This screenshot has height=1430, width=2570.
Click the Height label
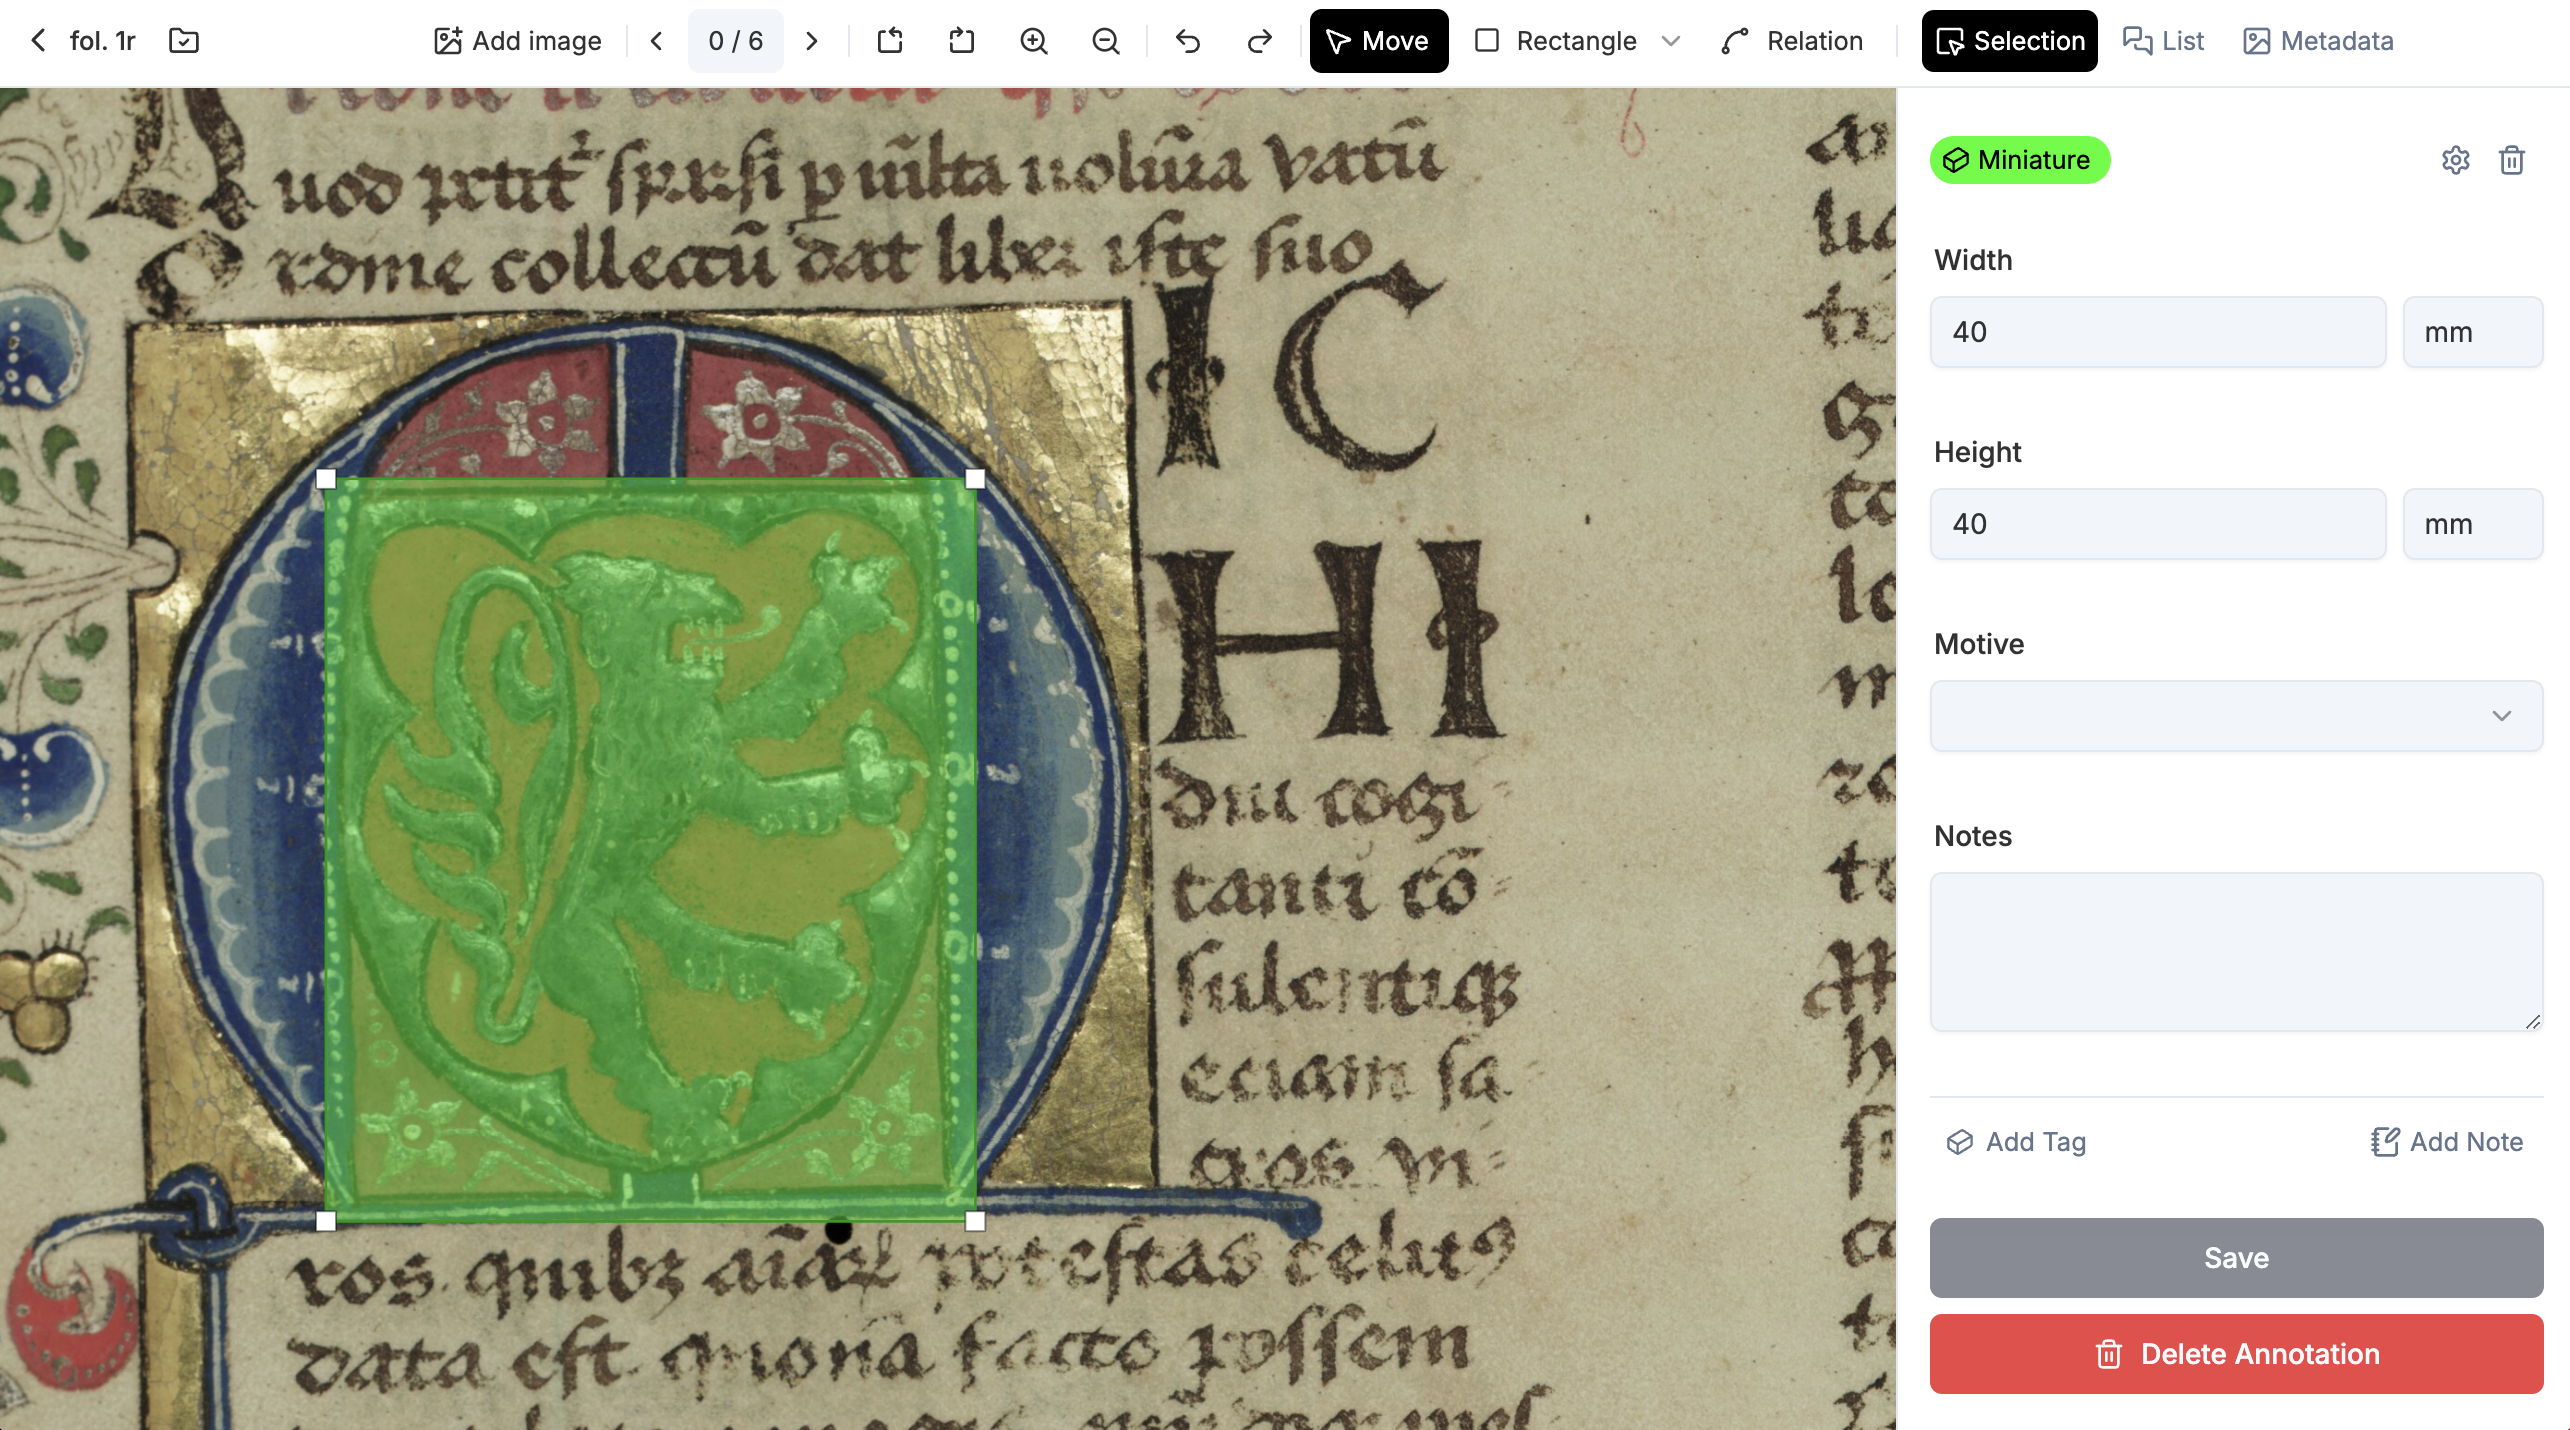point(1977,452)
